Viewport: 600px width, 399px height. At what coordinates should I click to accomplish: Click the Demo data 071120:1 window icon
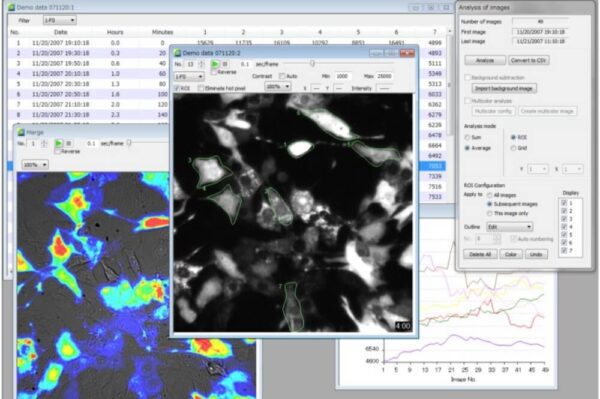(11, 7)
